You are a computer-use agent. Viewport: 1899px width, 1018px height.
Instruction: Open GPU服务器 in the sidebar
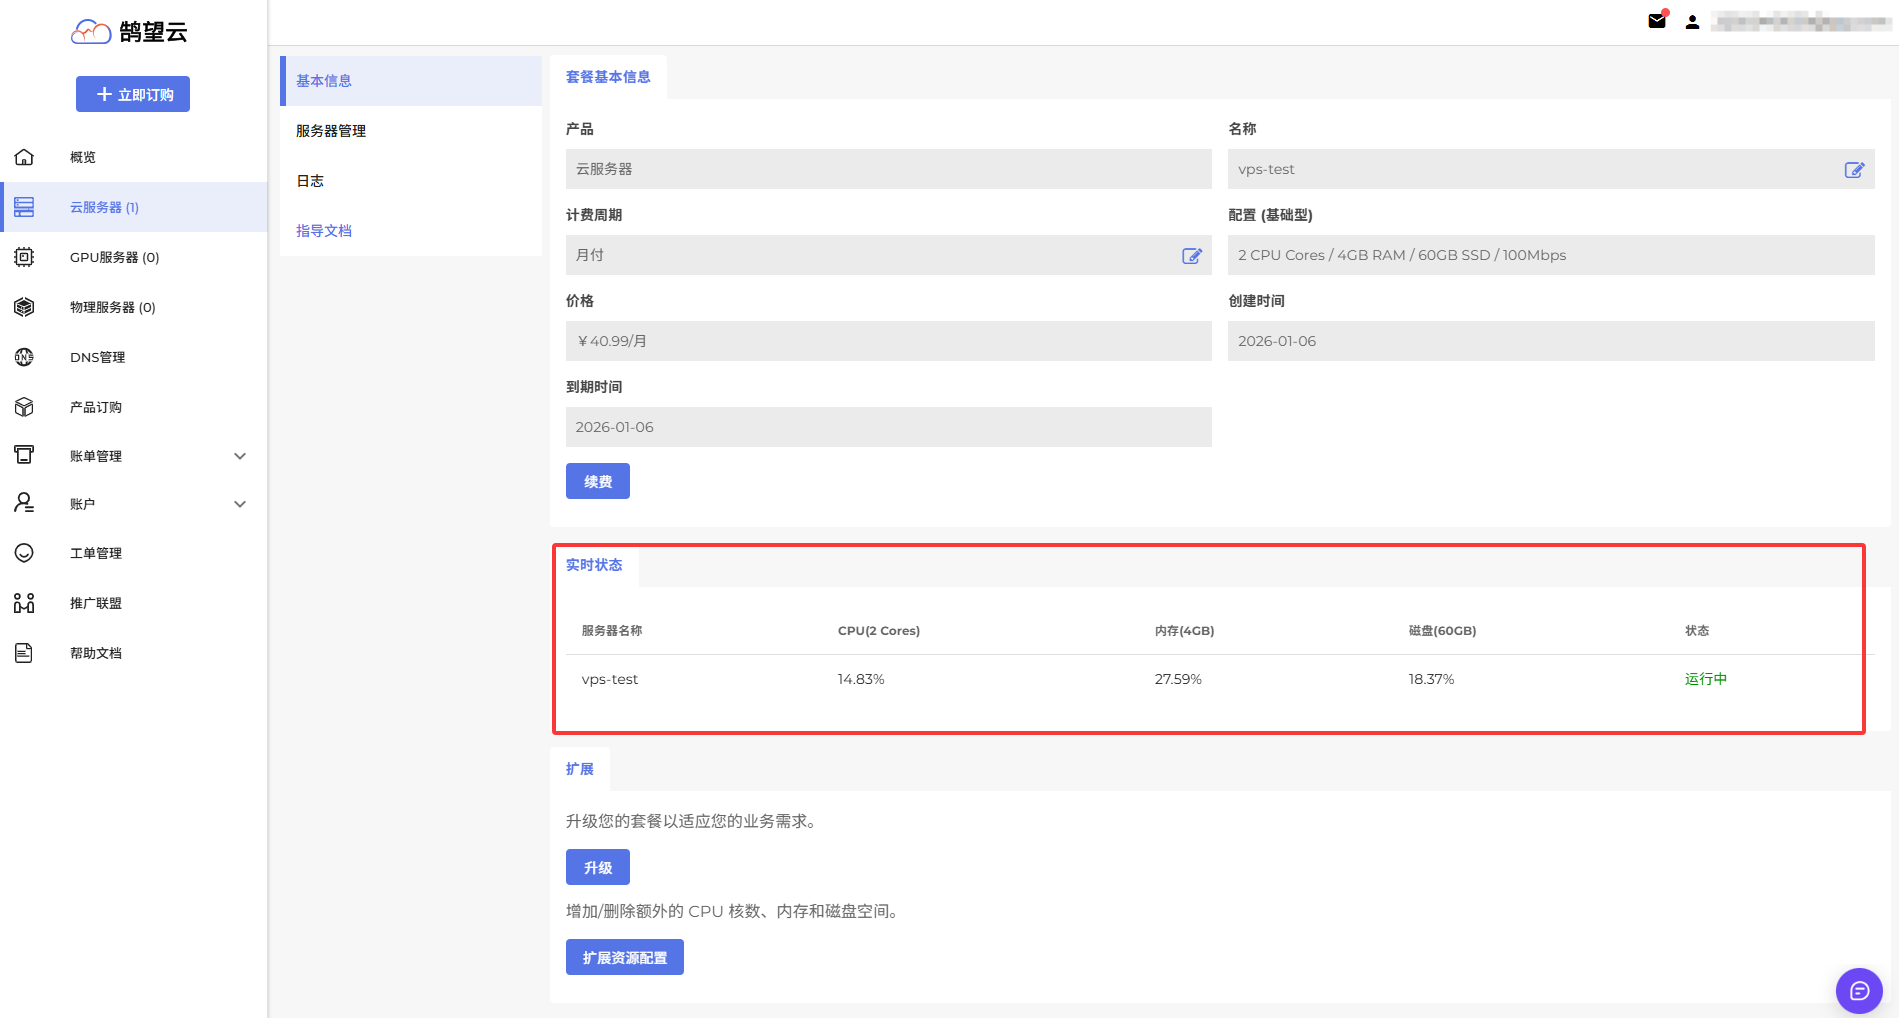tap(114, 257)
